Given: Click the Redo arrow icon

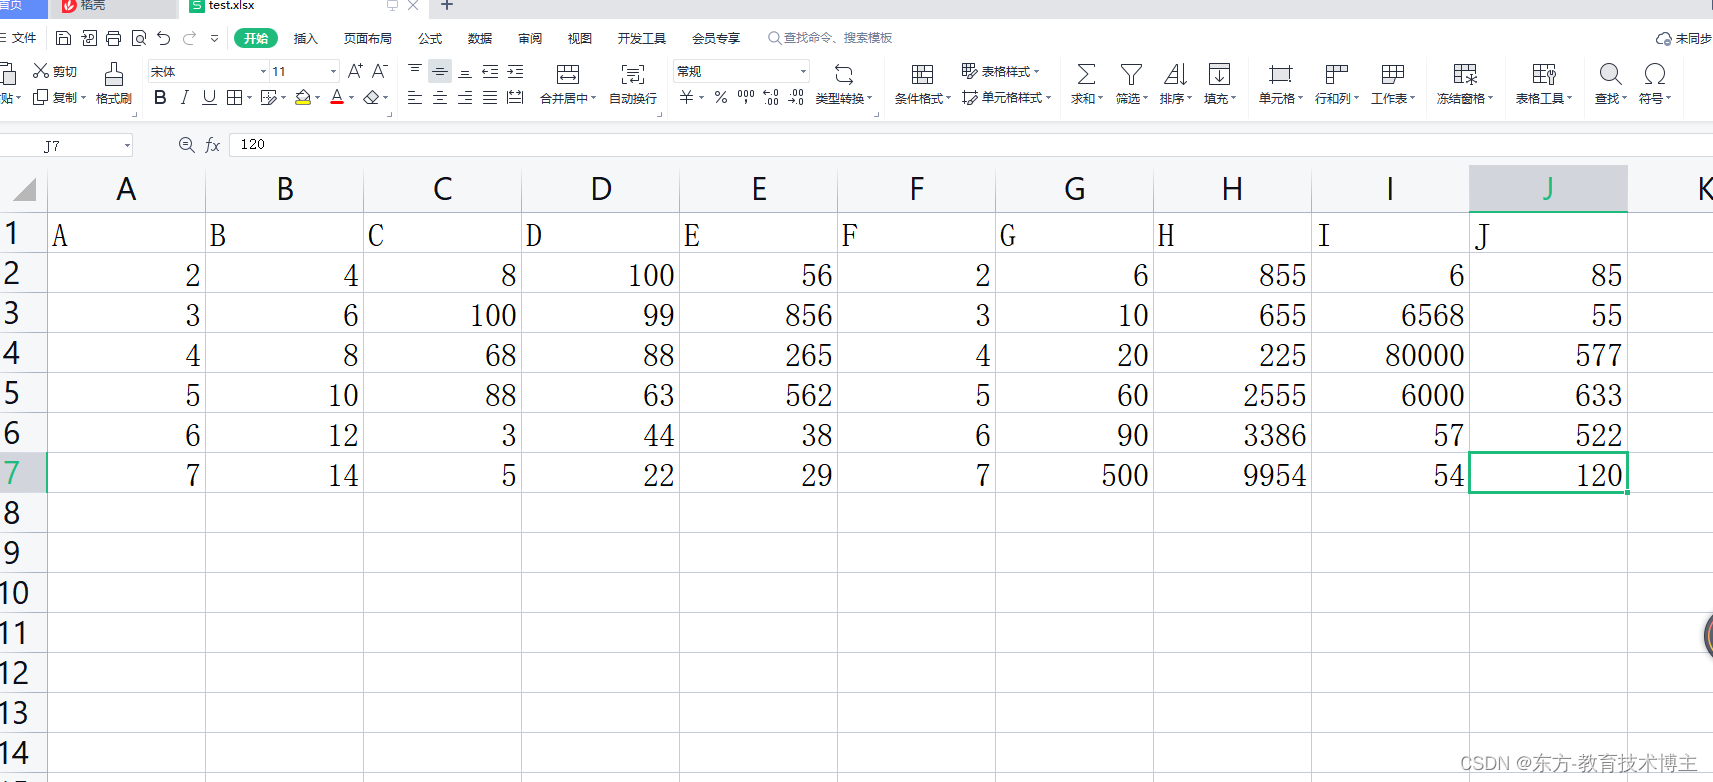Looking at the screenshot, I should click(189, 38).
